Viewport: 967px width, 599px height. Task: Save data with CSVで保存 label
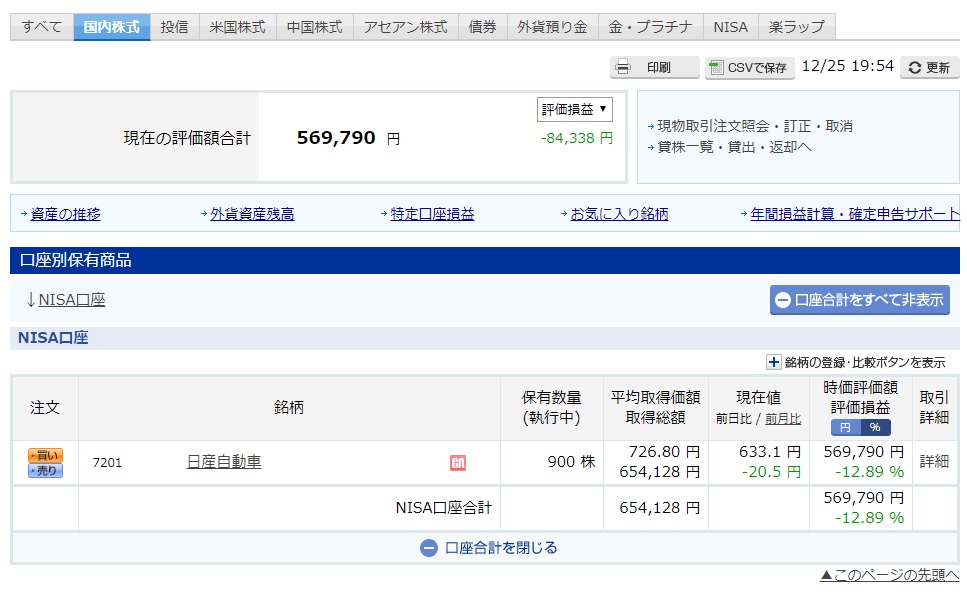coord(757,68)
